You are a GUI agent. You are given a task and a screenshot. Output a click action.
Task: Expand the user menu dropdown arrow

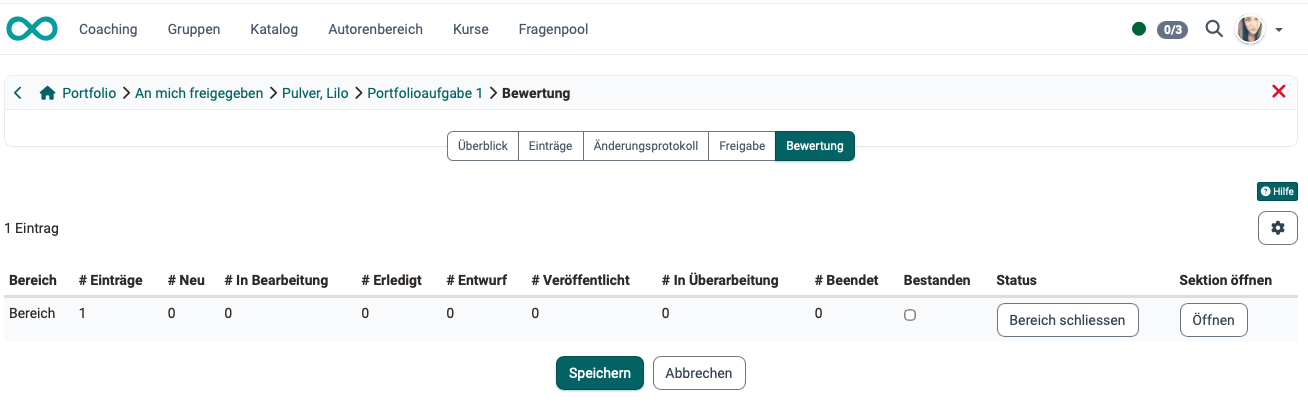click(x=1279, y=30)
